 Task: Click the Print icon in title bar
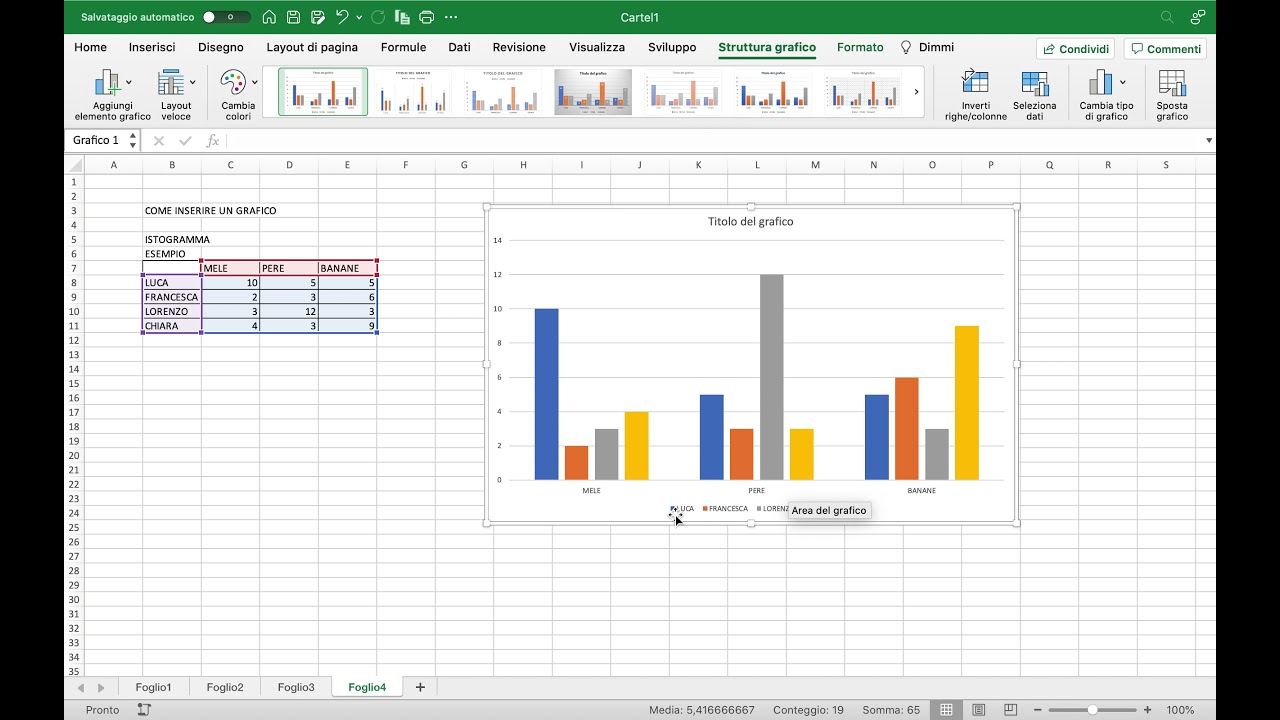[427, 17]
